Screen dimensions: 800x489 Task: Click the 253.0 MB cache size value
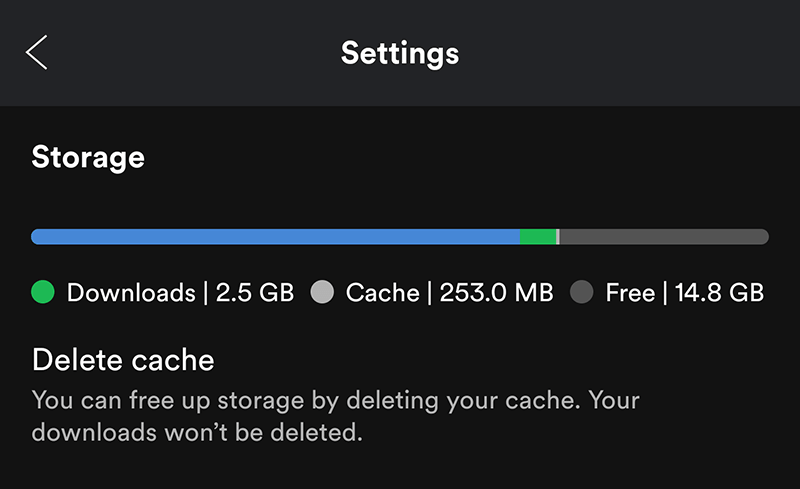click(495, 293)
